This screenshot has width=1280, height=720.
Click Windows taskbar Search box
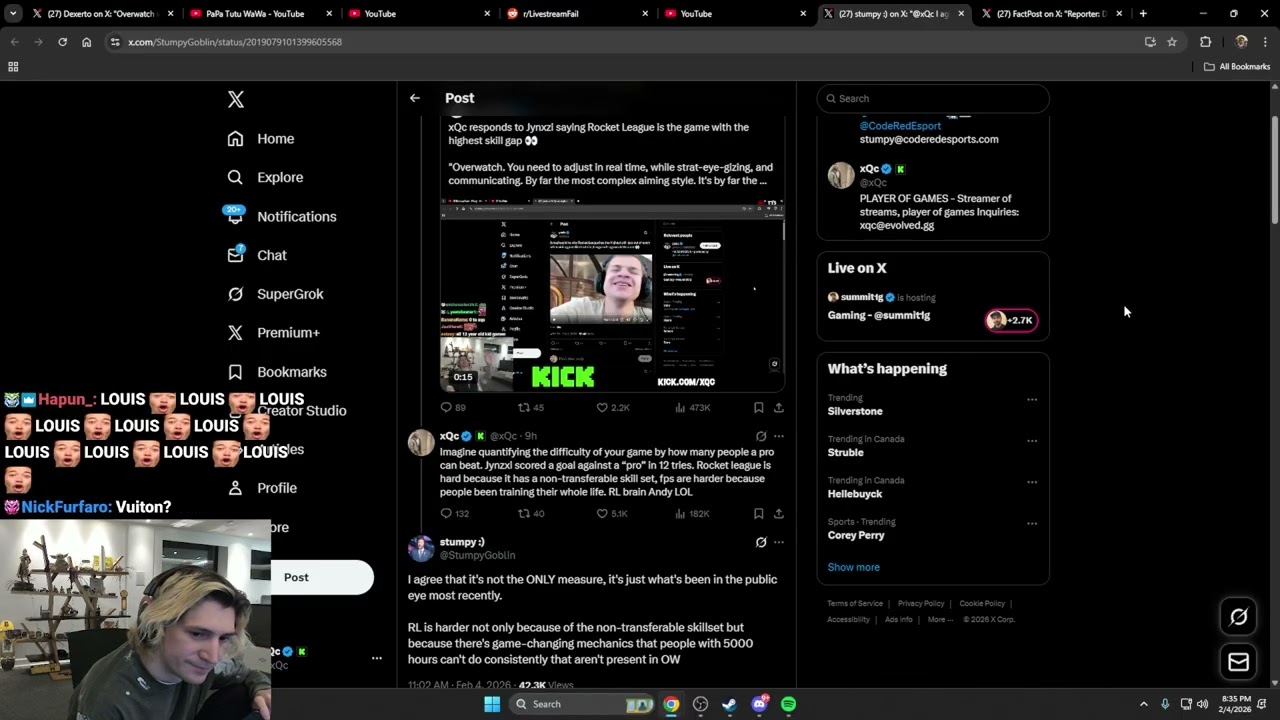[582, 704]
